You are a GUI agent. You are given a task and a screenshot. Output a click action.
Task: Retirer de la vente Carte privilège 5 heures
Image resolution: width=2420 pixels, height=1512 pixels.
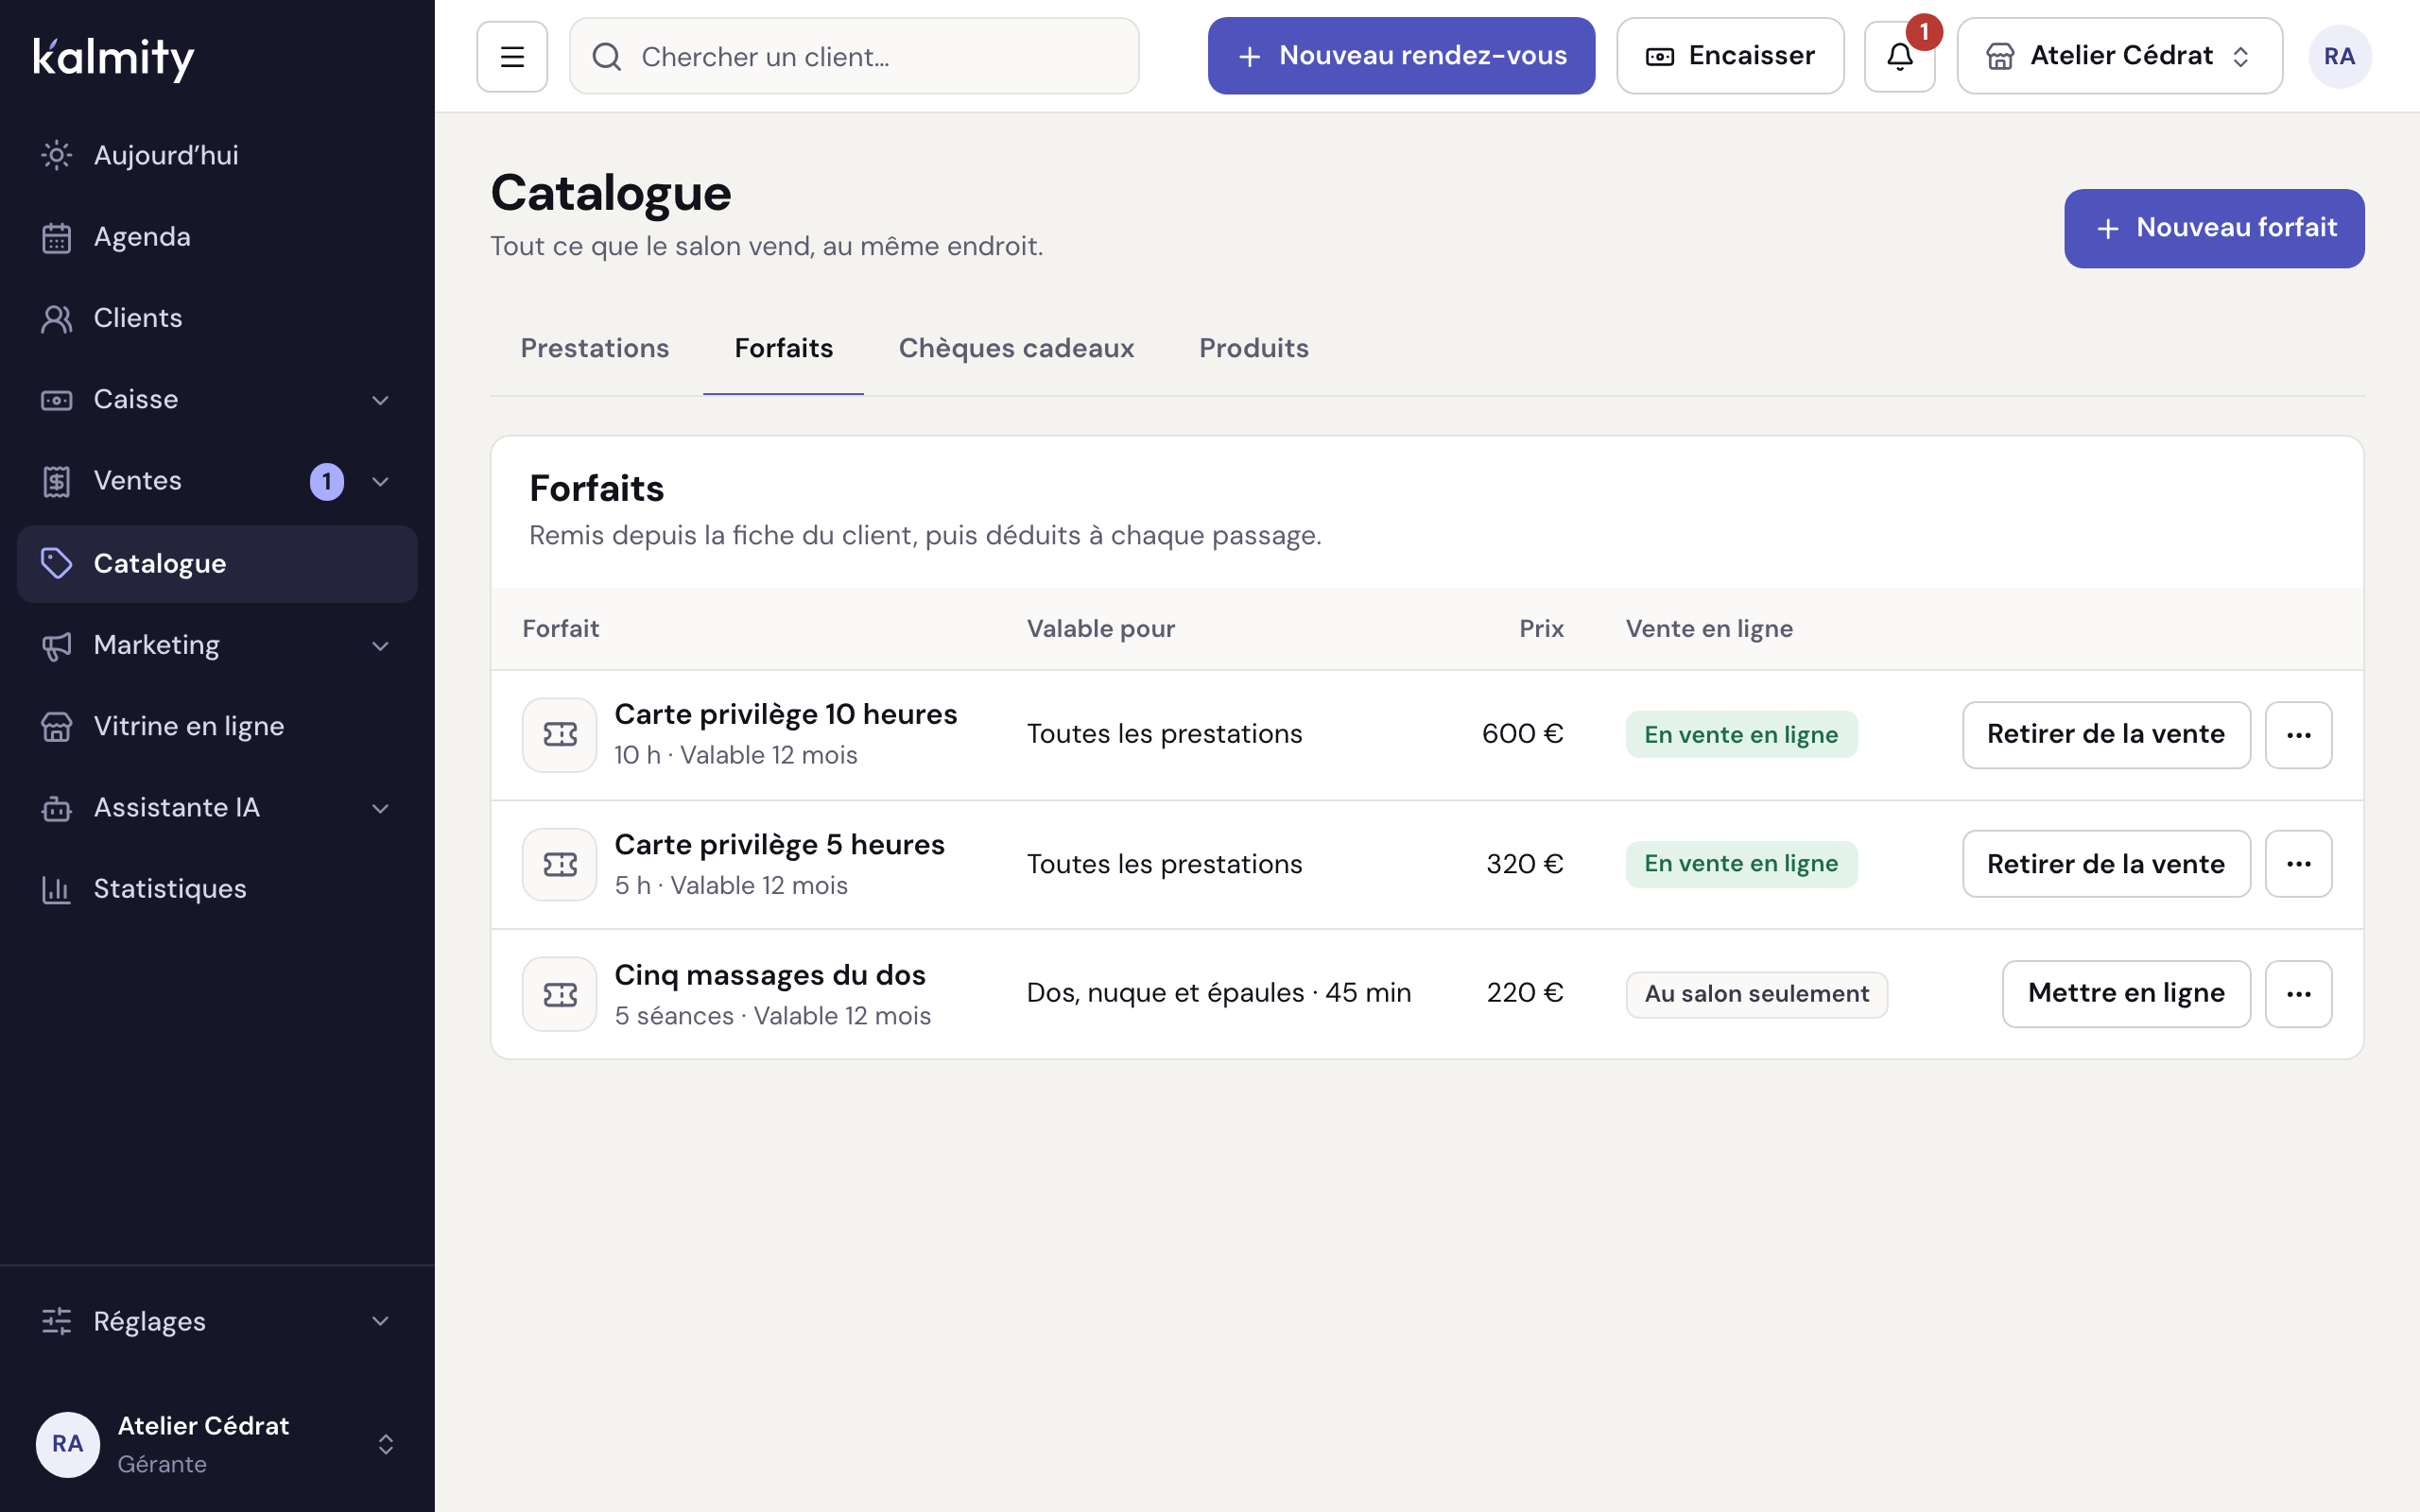coord(2106,864)
